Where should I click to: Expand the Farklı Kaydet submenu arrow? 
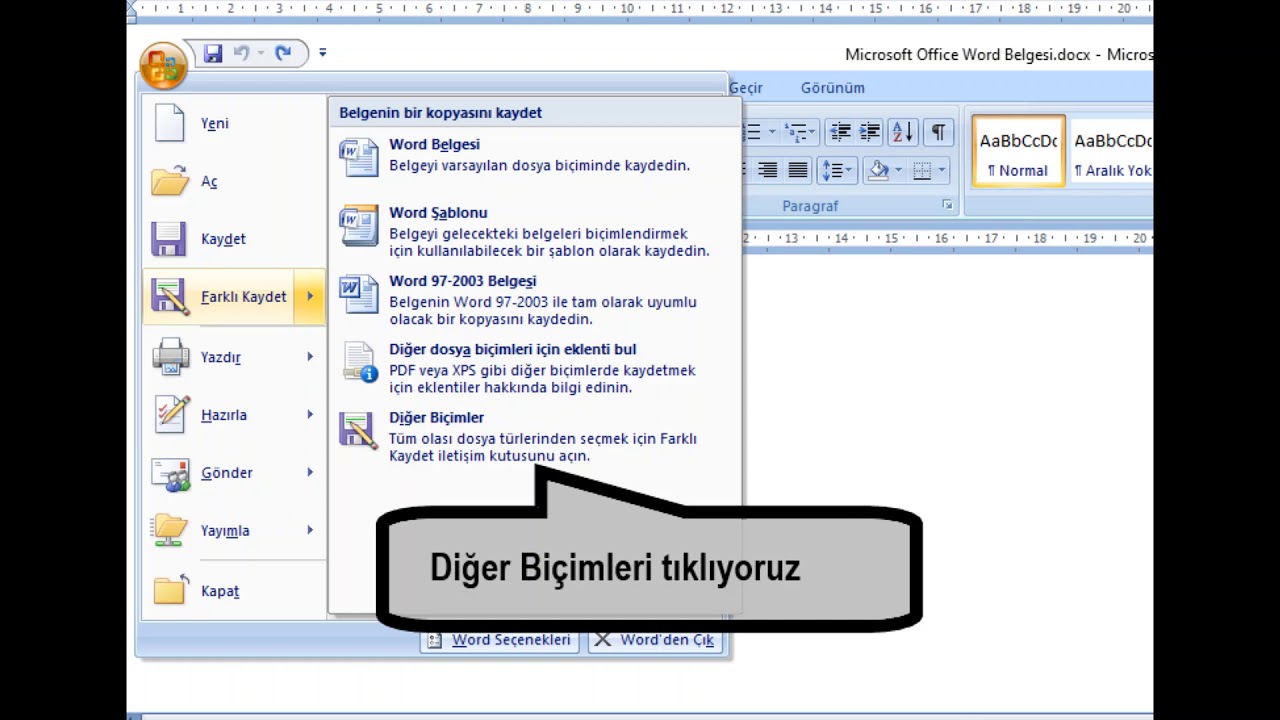[x=310, y=297]
